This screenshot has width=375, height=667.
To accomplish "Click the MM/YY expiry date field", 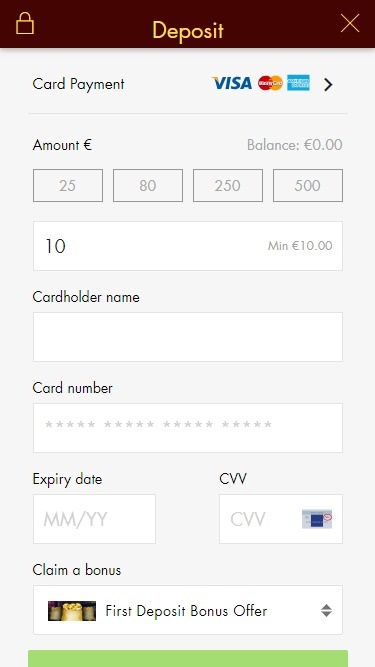I will (x=94, y=519).
